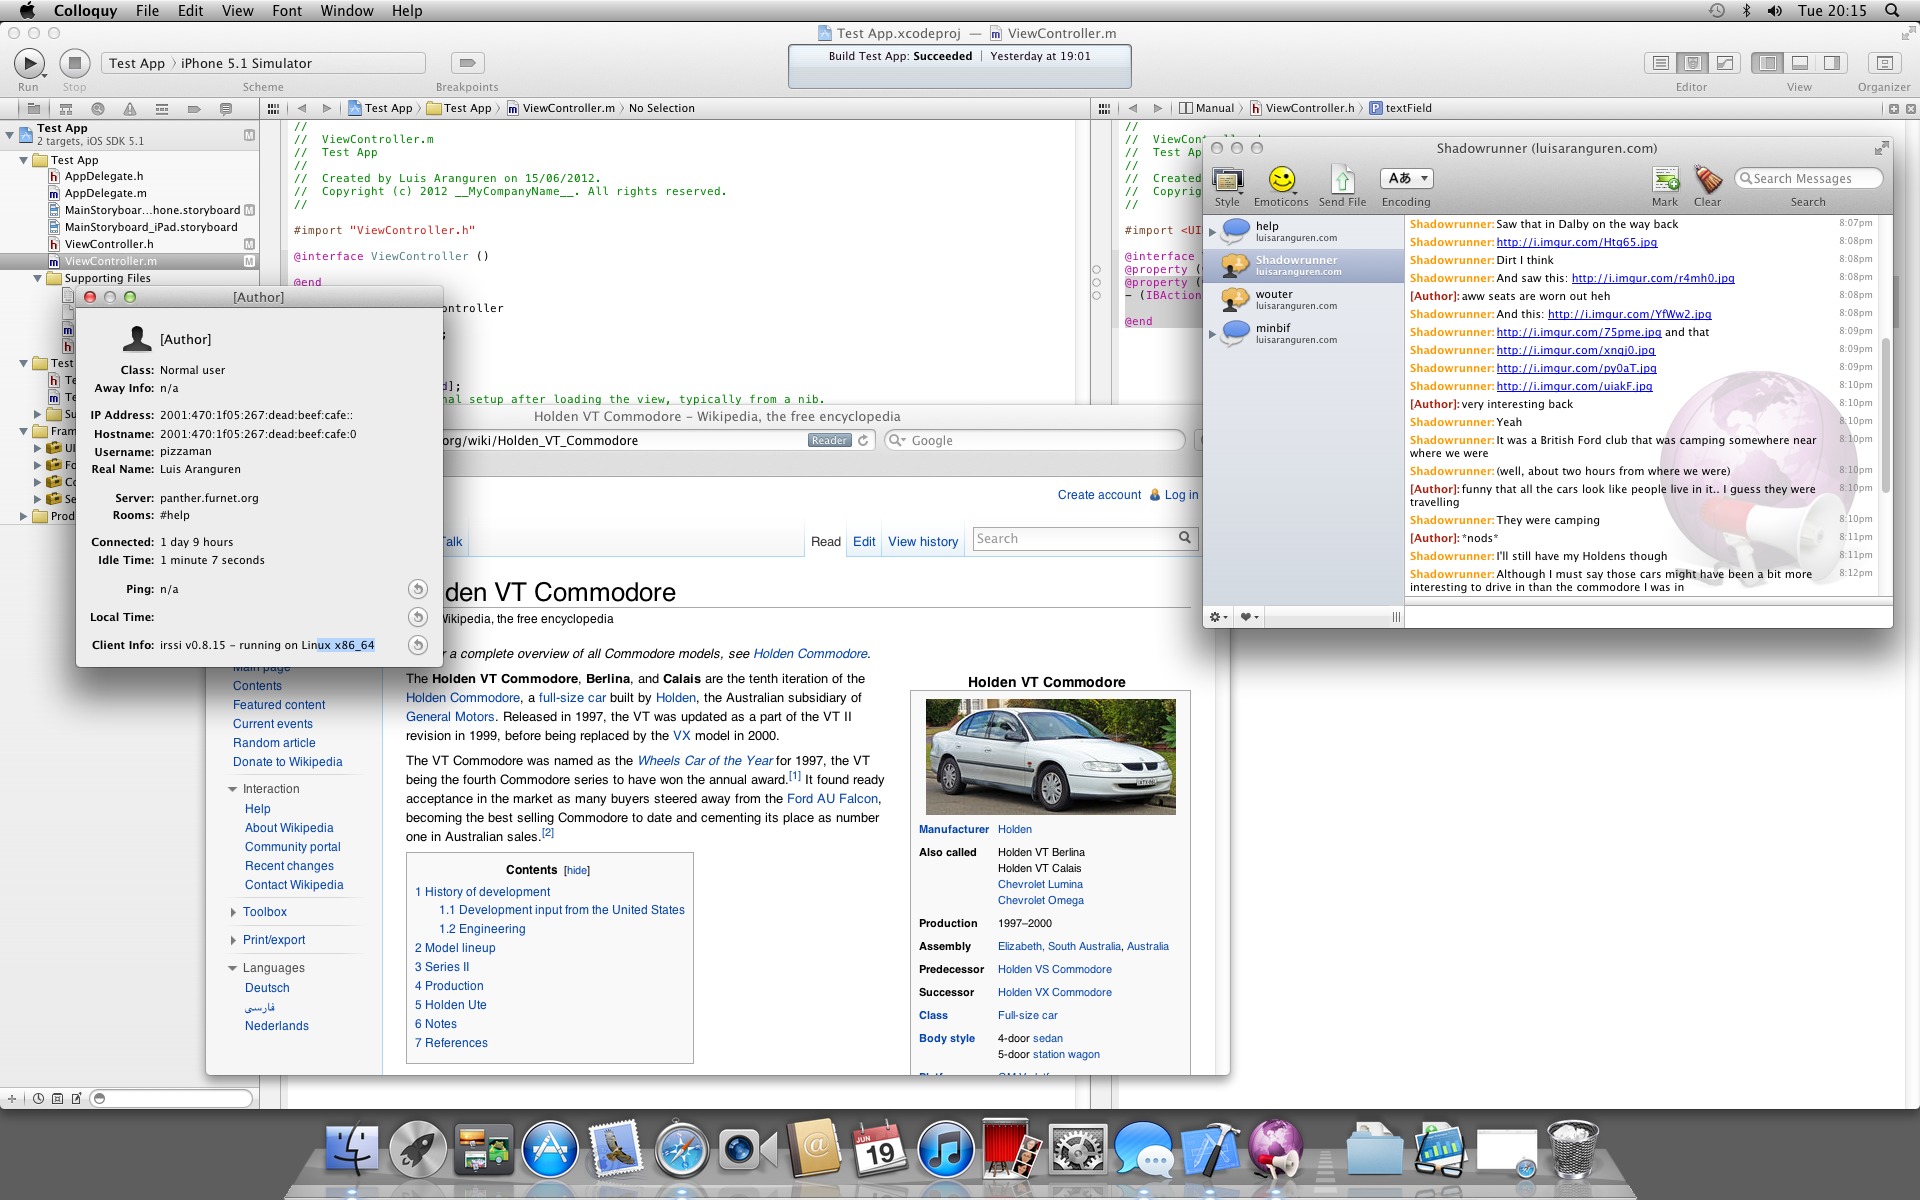Refresh the Client Info in Author window

coord(418,645)
